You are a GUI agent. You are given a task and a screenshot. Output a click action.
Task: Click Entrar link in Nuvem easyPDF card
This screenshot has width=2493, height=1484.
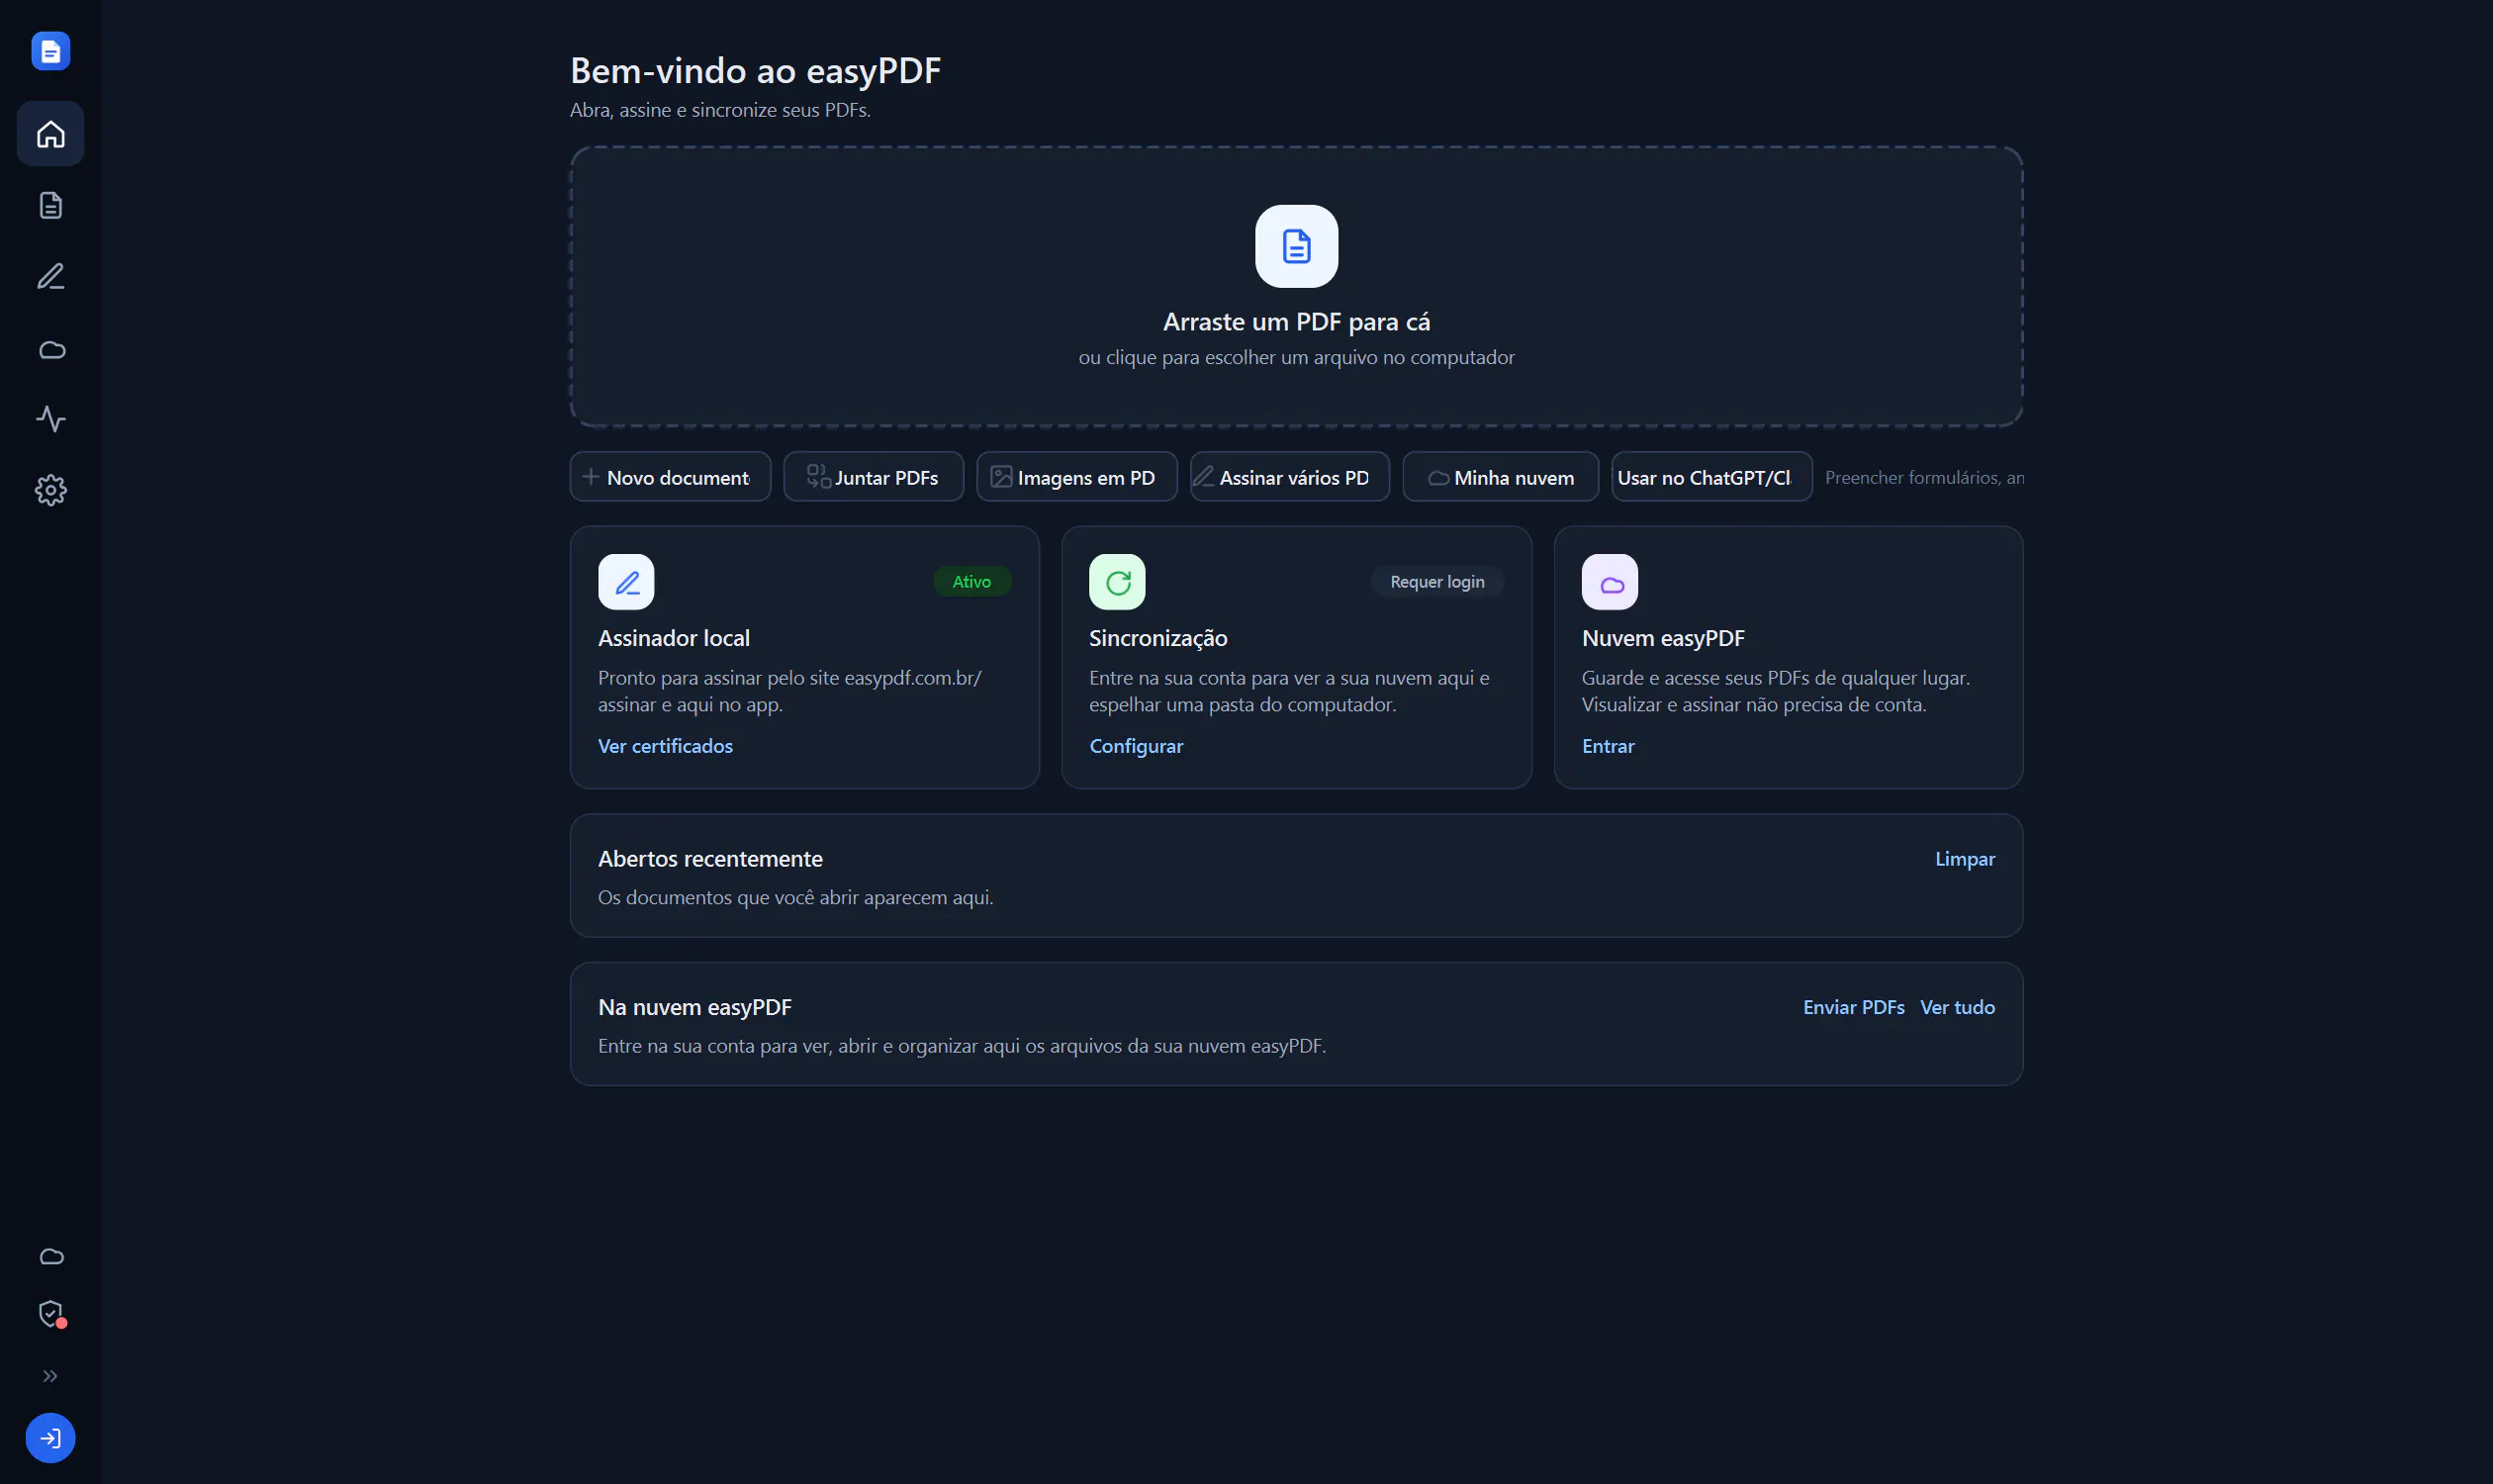click(x=1607, y=746)
